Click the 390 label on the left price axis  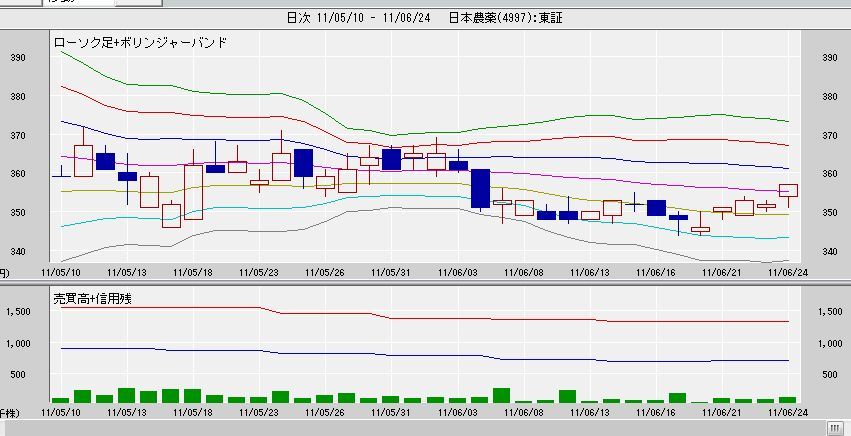click(19, 58)
